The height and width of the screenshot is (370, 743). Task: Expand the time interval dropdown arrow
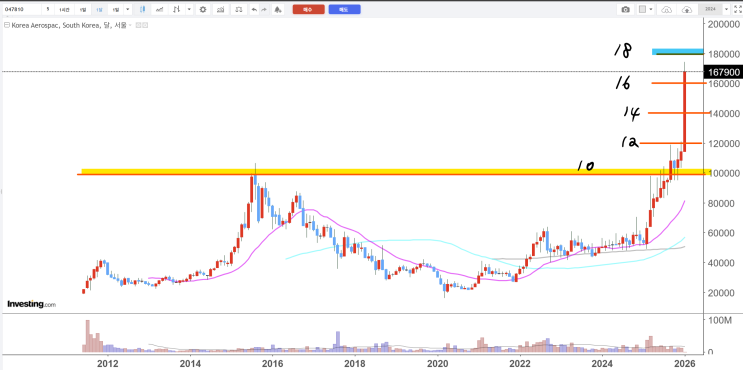128,9
